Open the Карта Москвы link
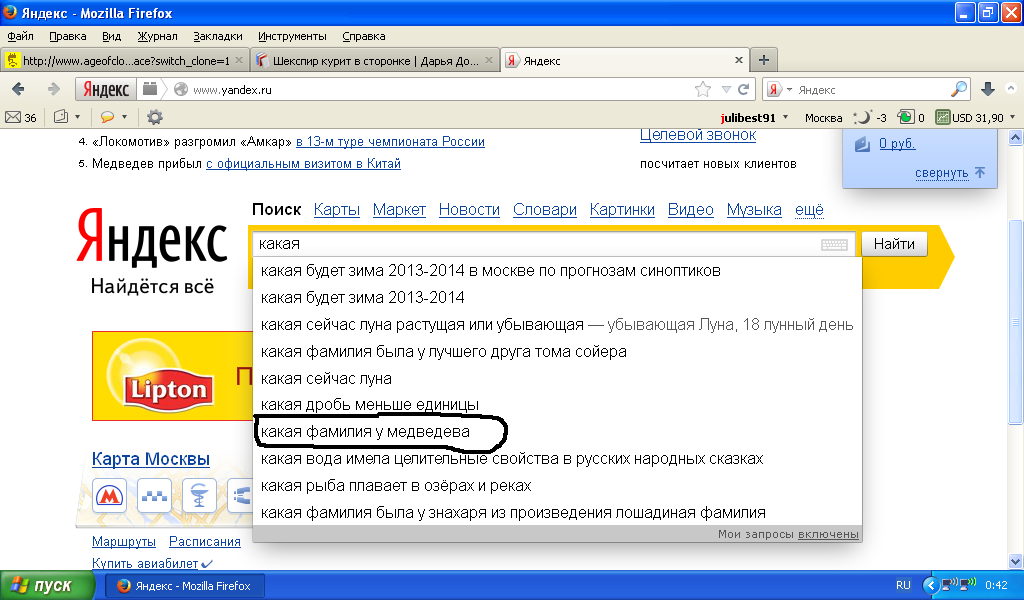Viewport: 1024px width, 600px height. pos(150,459)
